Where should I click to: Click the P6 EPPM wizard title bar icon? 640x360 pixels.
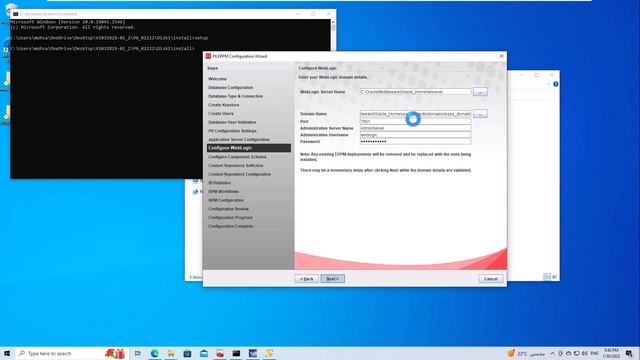pyautogui.click(x=208, y=56)
